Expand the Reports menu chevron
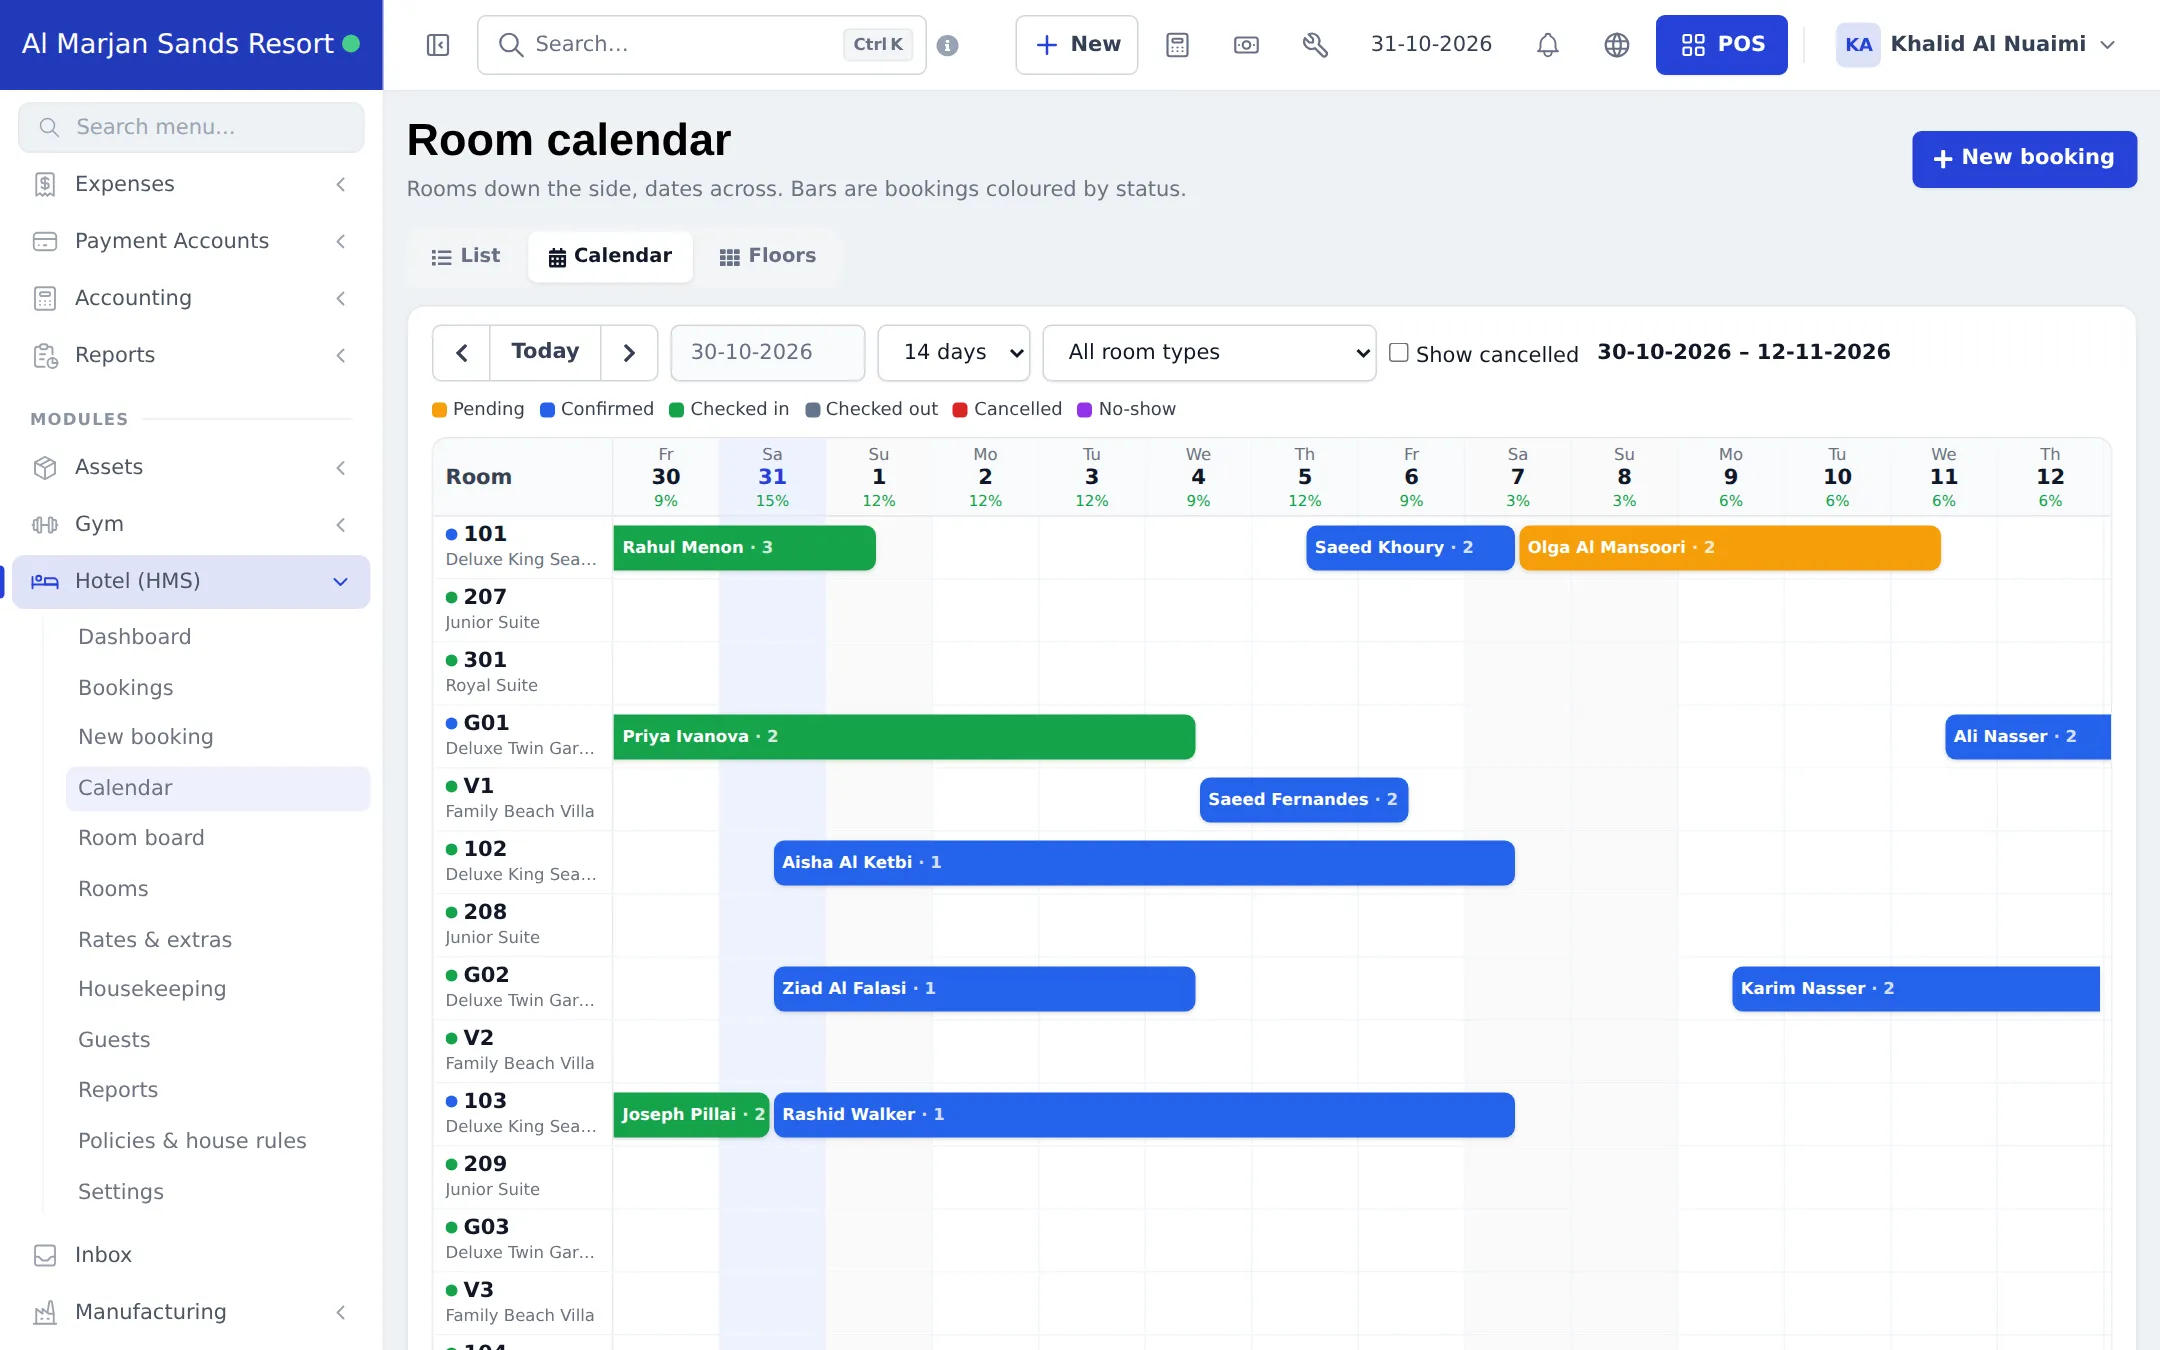Screen dimensions: 2160x1350 tap(341, 355)
